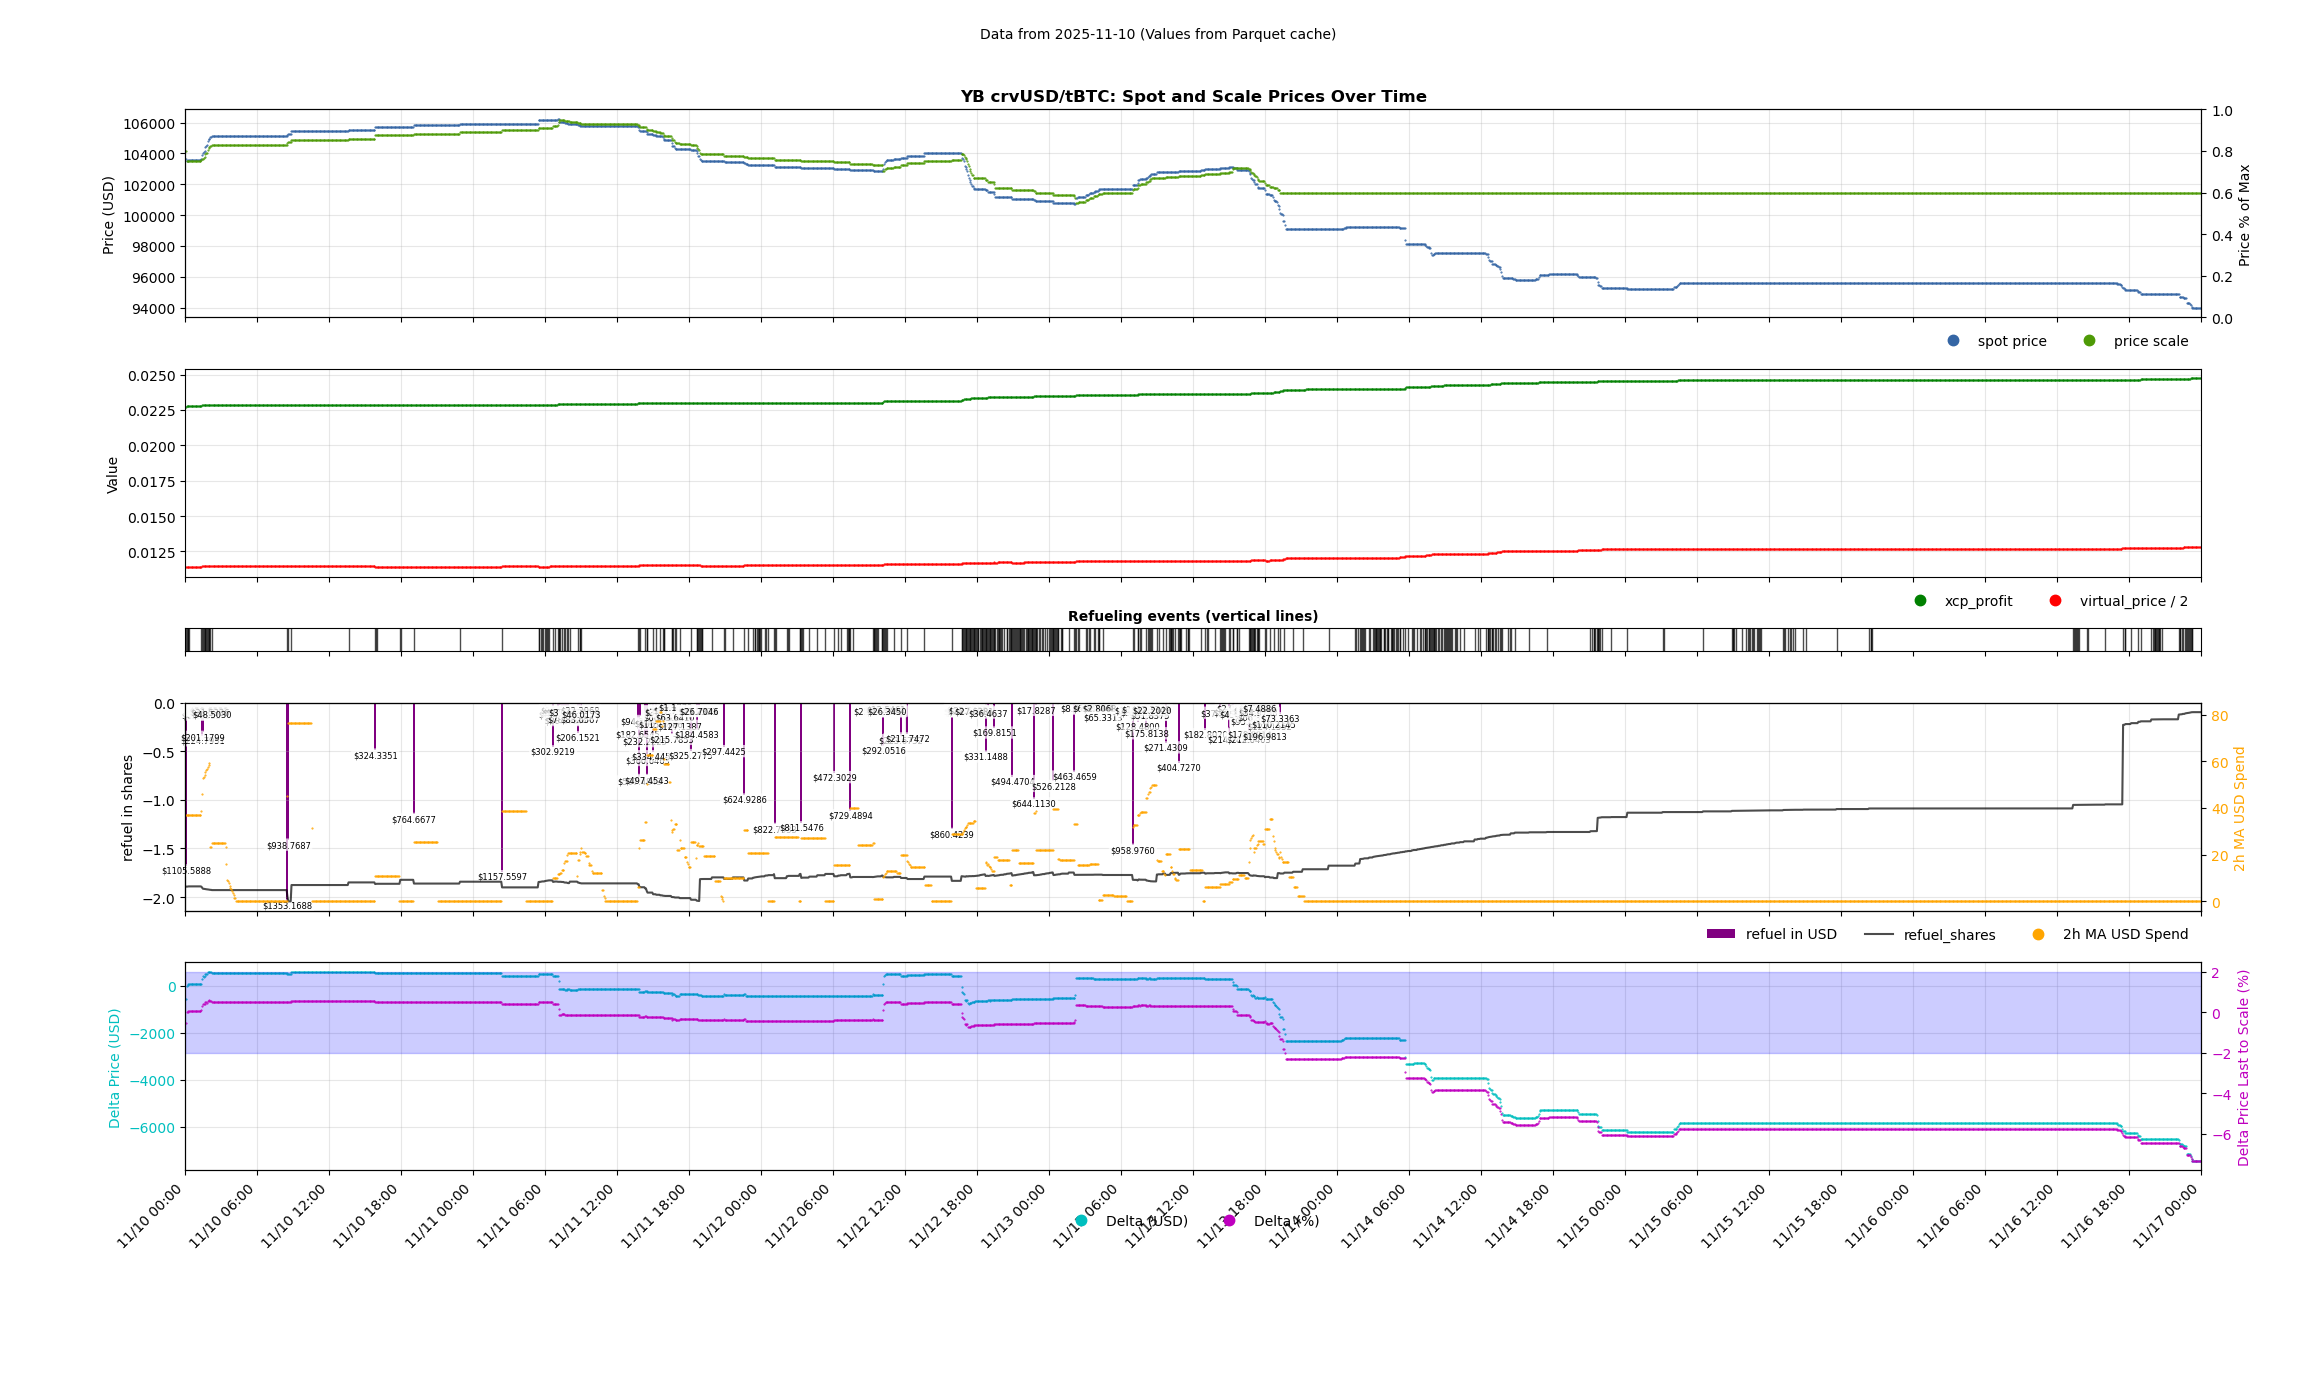The image size is (2317, 1377).
Task: Click the magenta Delta (%) legend marker
Action: (1229, 1221)
